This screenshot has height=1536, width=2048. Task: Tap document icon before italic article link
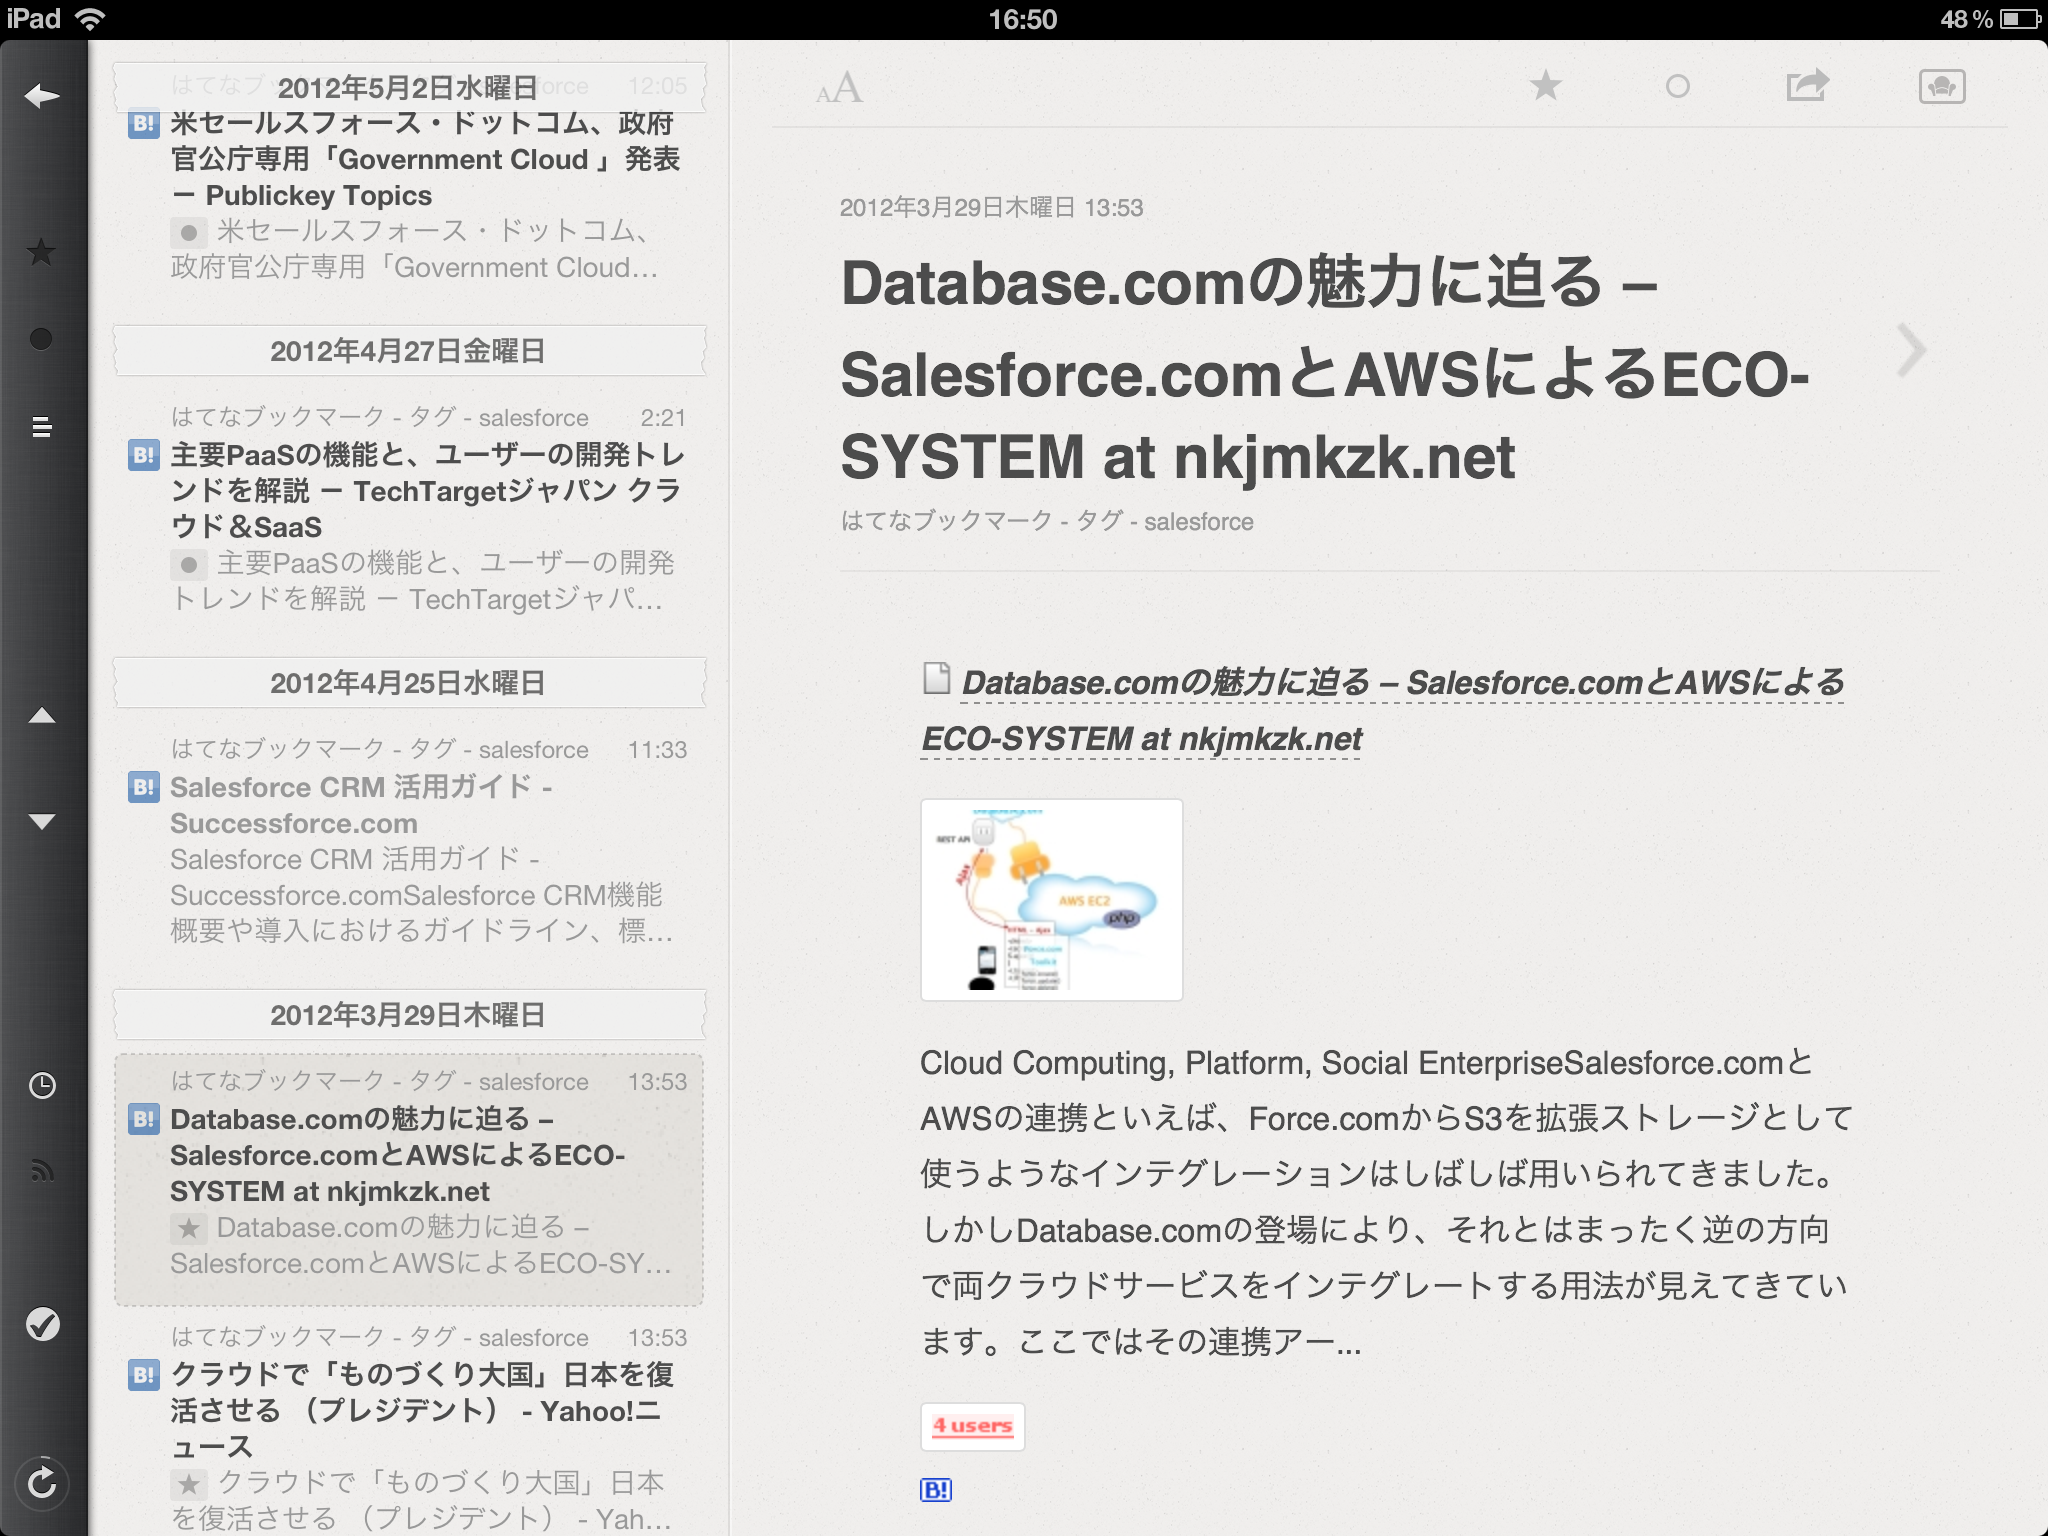pos(937,678)
